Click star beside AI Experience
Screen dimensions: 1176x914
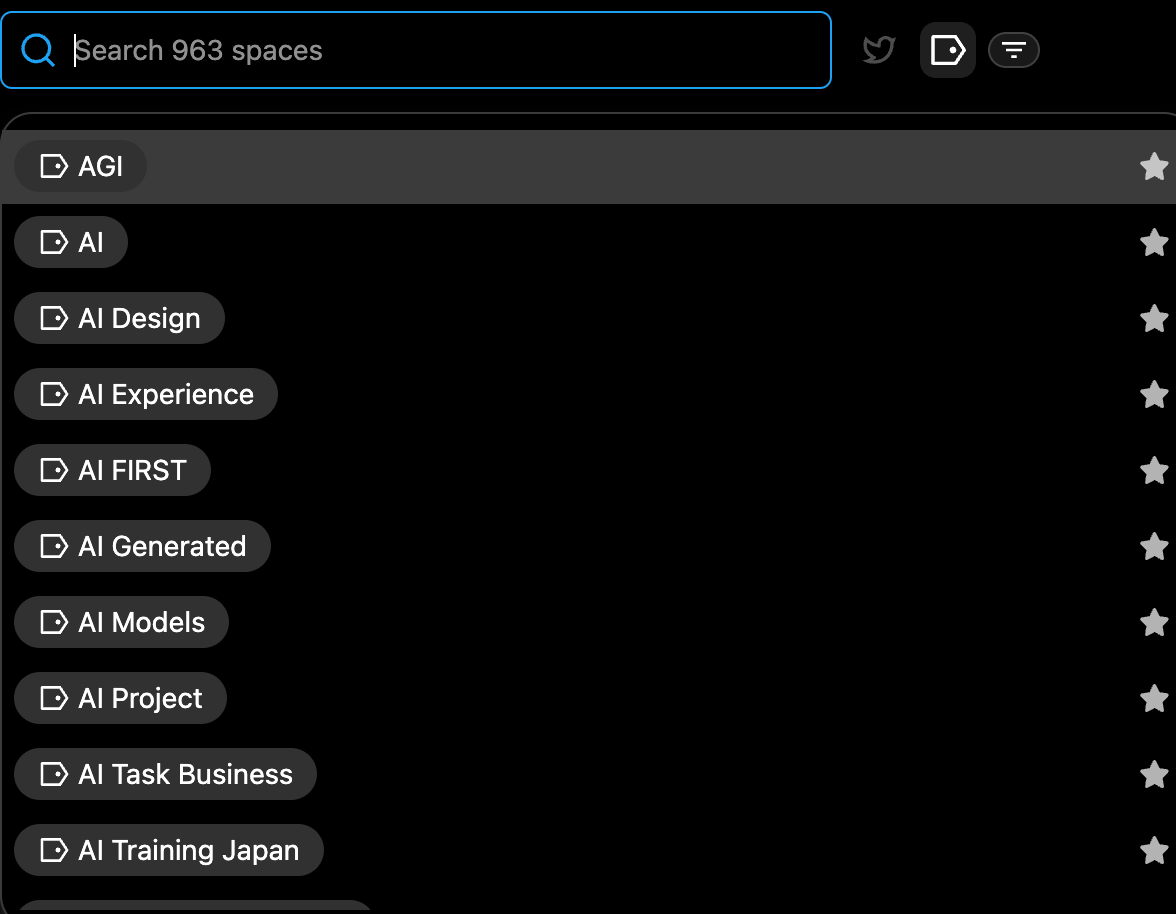(x=1154, y=394)
